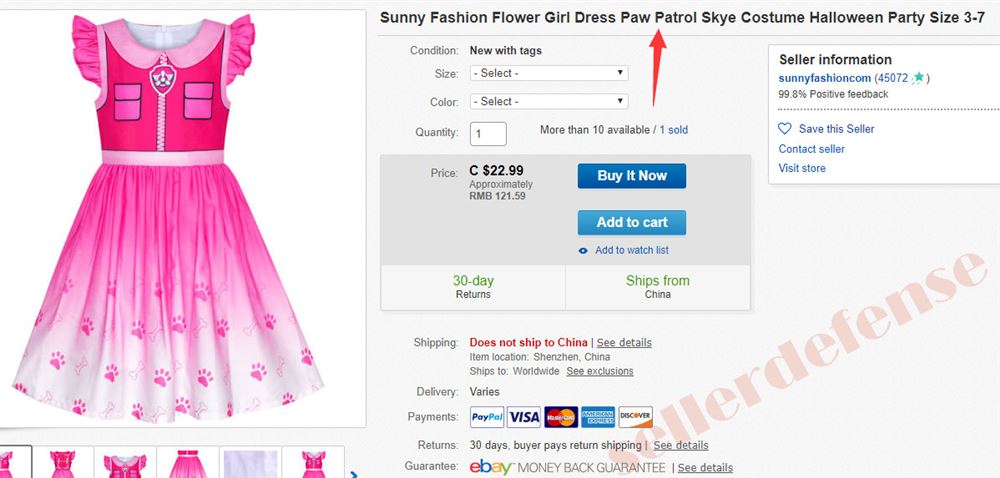Click the eye icon for watch list
This screenshot has width=1000, height=478.
click(x=583, y=250)
